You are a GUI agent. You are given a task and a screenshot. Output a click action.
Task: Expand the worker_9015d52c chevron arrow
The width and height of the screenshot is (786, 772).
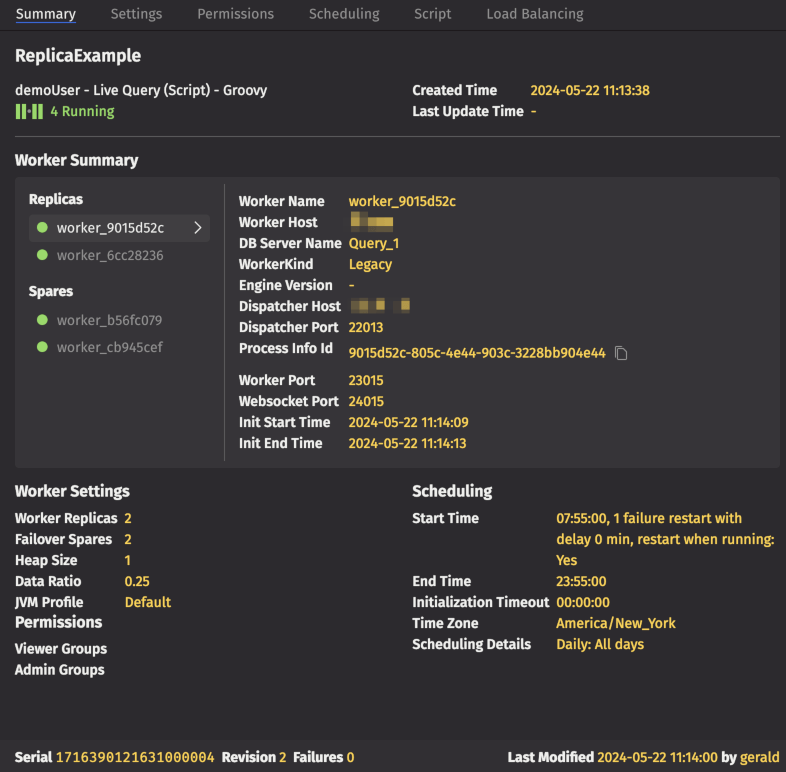click(198, 228)
